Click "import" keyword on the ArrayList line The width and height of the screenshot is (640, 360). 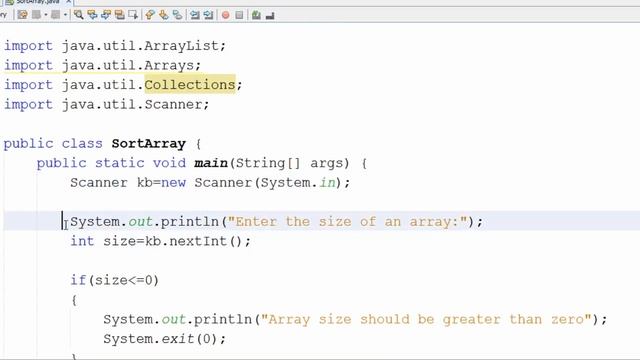28,46
